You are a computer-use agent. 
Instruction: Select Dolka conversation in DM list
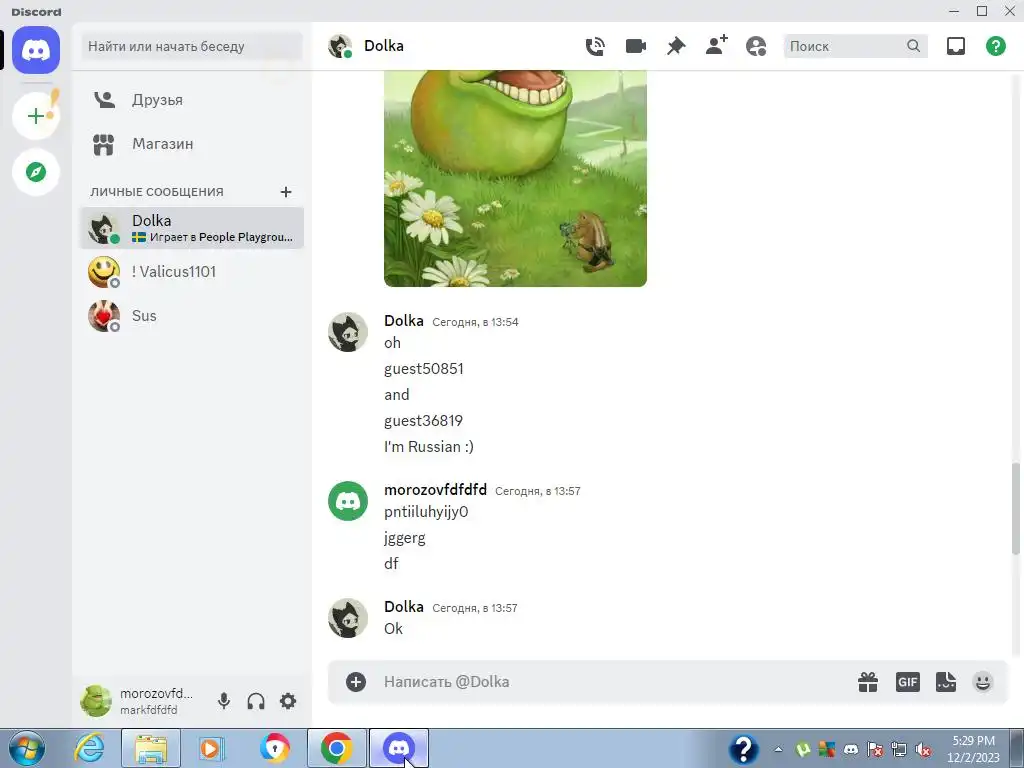coord(192,228)
